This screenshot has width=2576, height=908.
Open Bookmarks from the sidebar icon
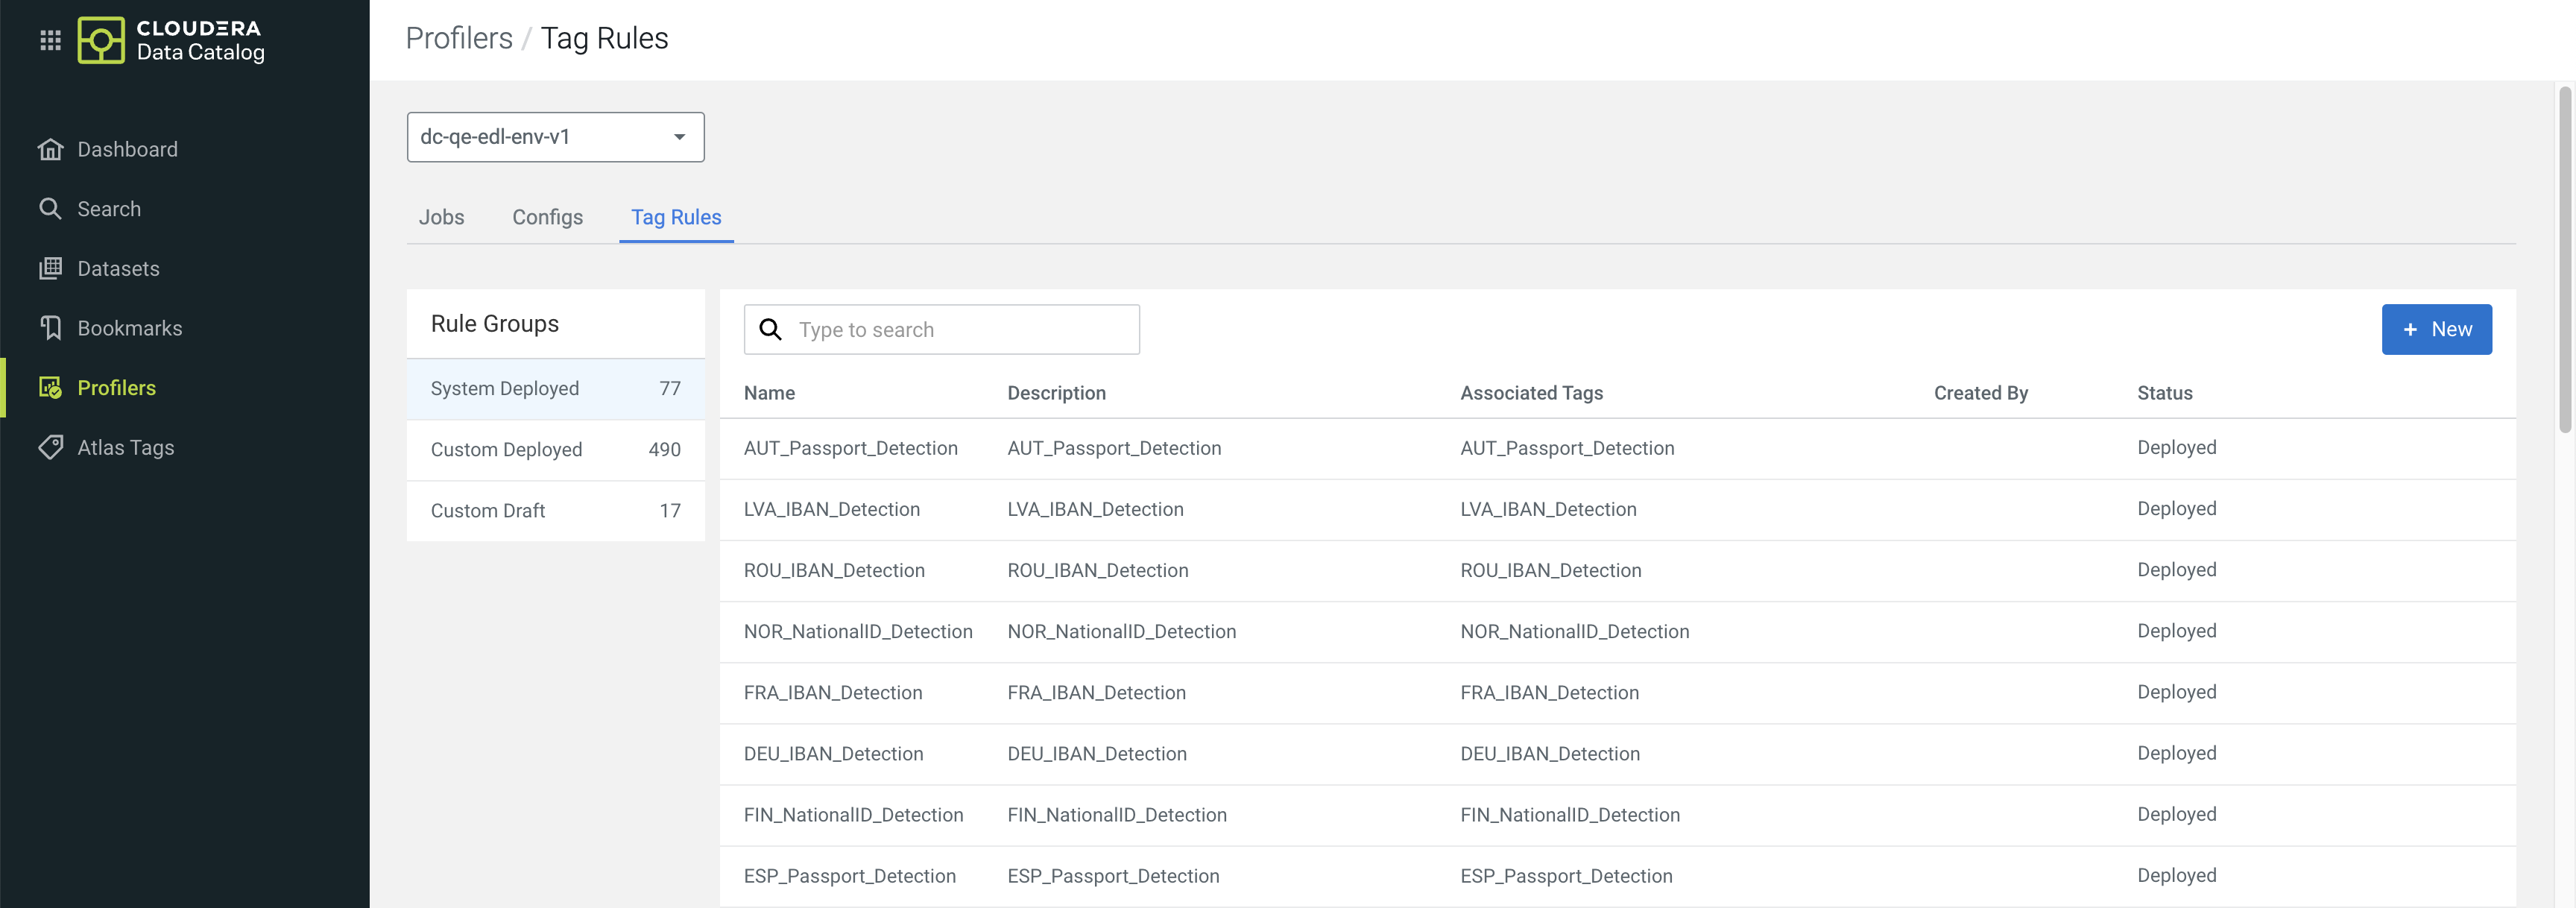coord(50,328)
